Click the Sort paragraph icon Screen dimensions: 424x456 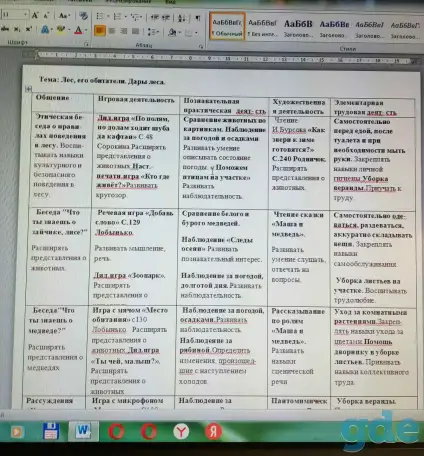(x=181, y=18)
